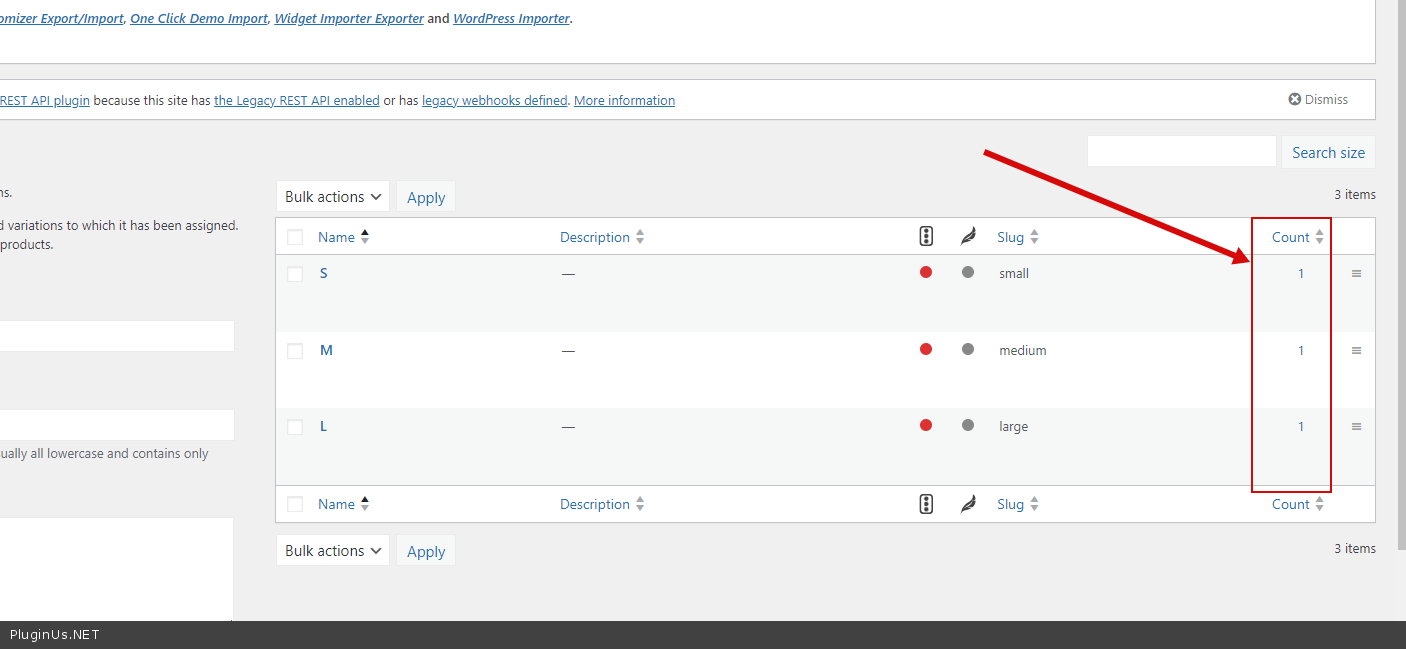Open the bottom Bulk actions dropdown
The image size is (1406, 649).
click(x=332, y=551)
